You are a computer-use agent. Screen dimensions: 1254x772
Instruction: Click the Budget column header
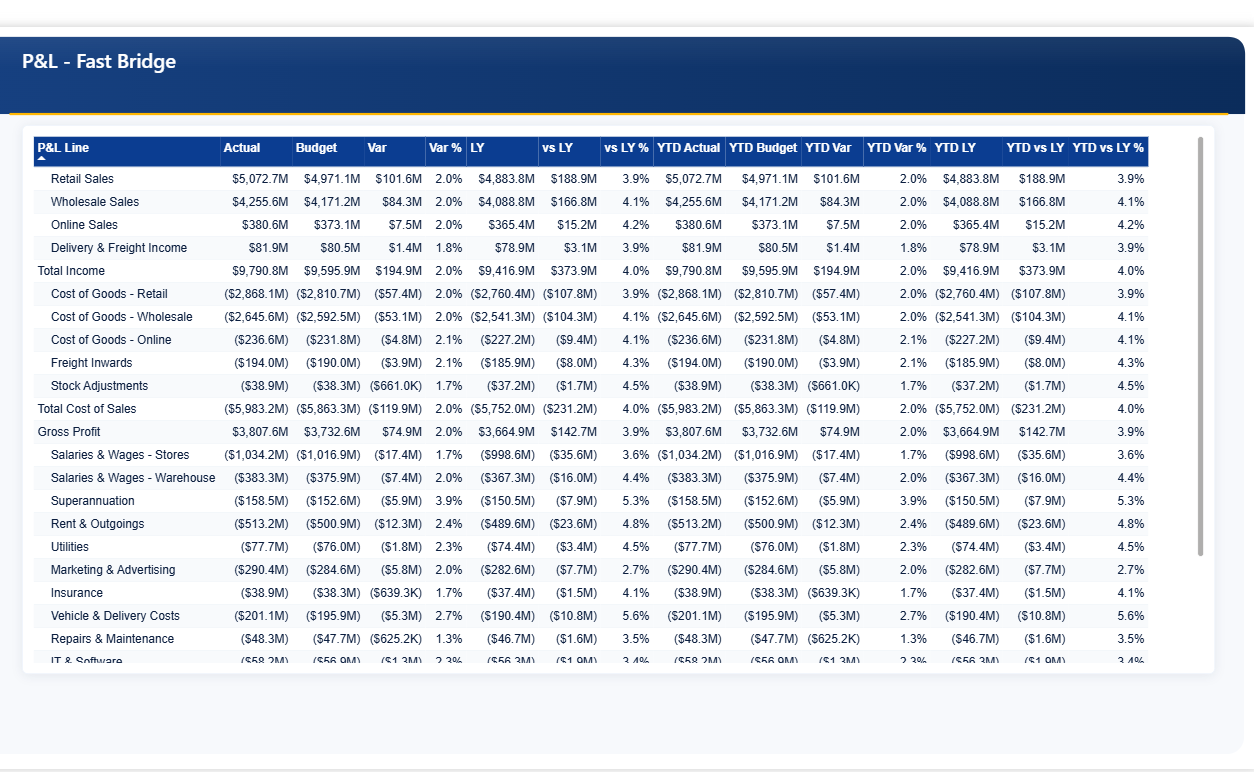pos(328,151)
